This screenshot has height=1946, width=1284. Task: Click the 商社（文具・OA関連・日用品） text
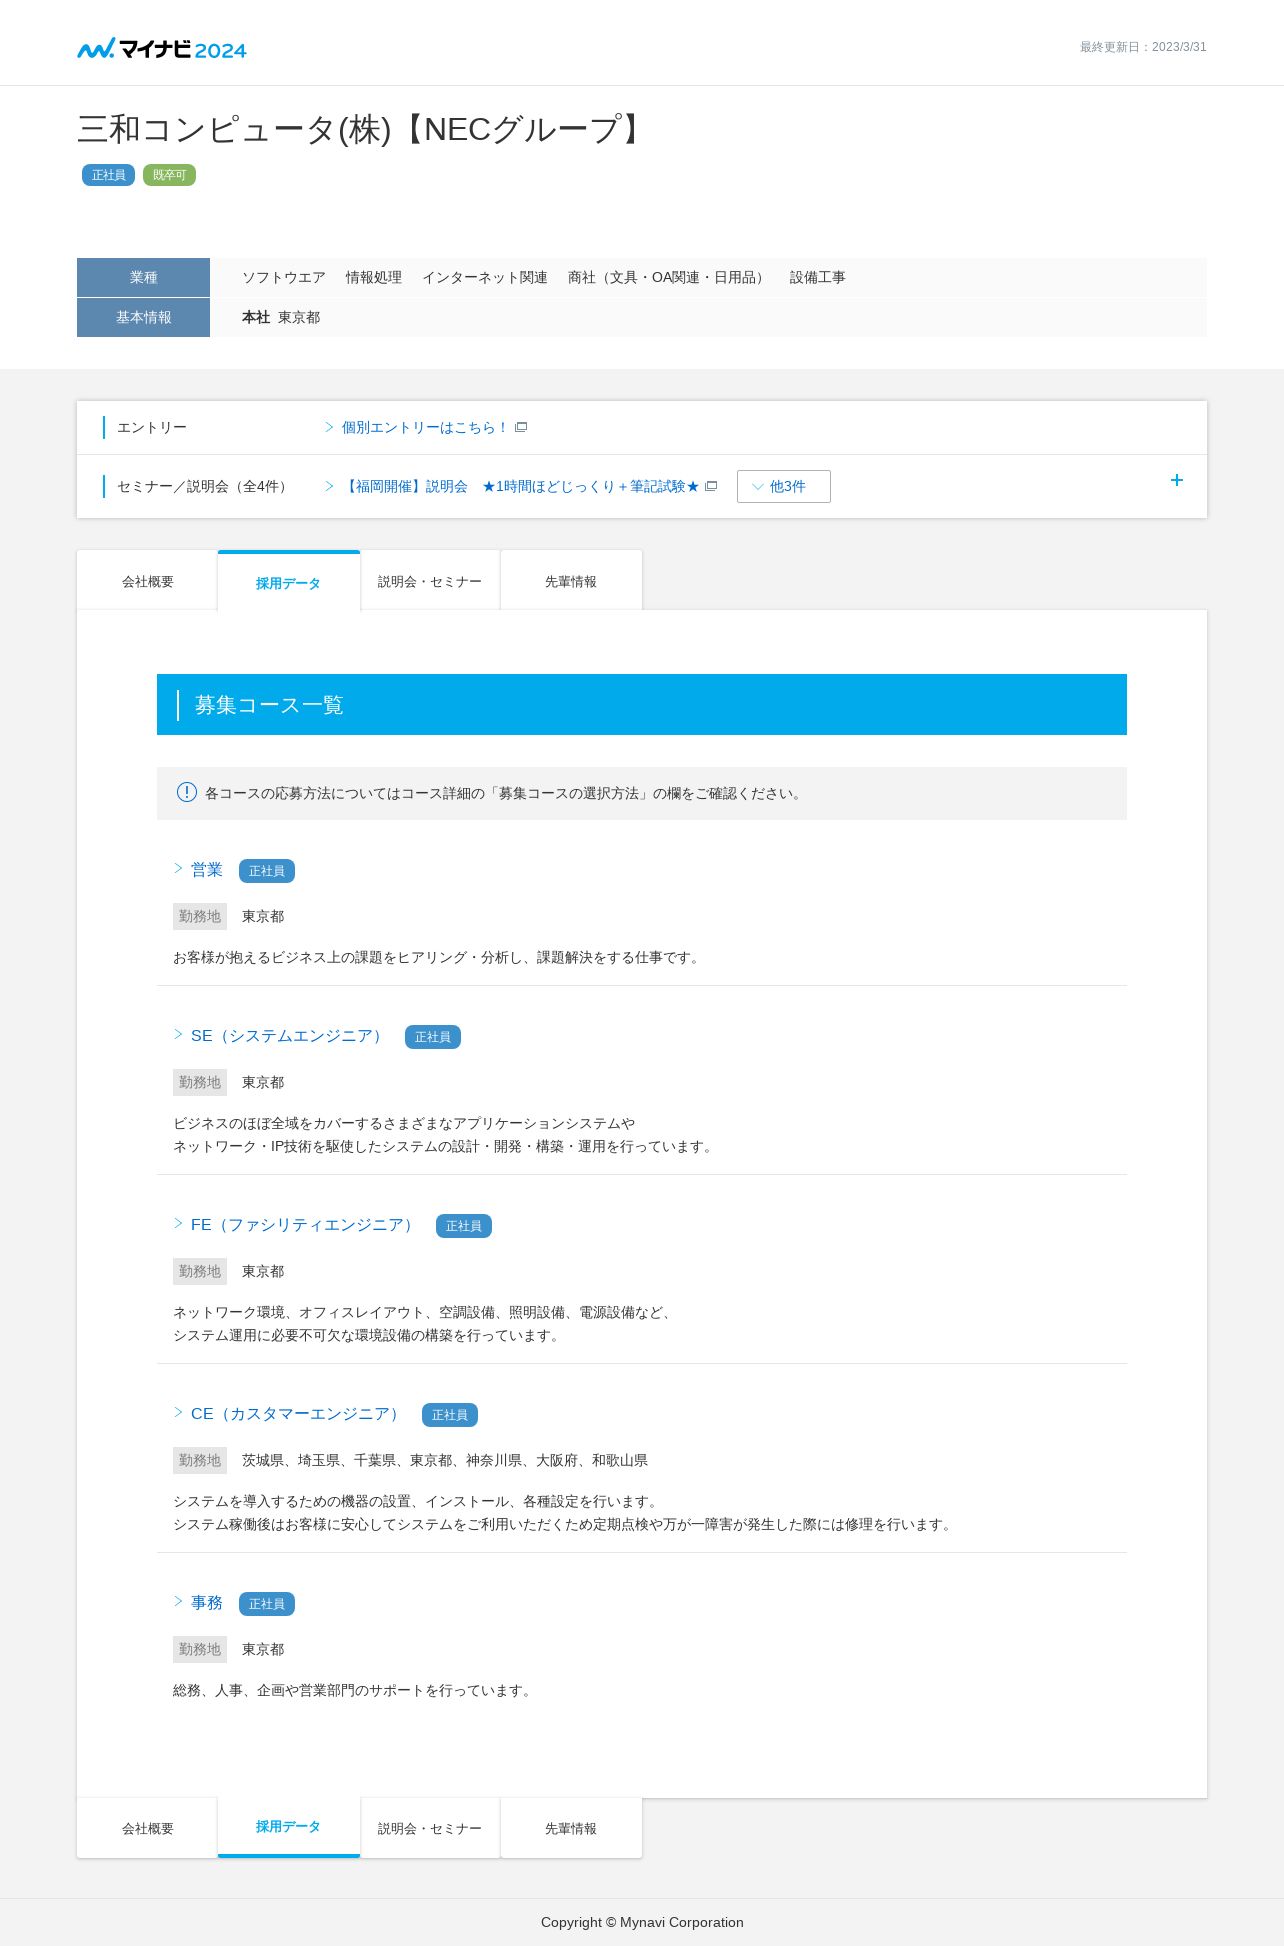tap(669, 277)
